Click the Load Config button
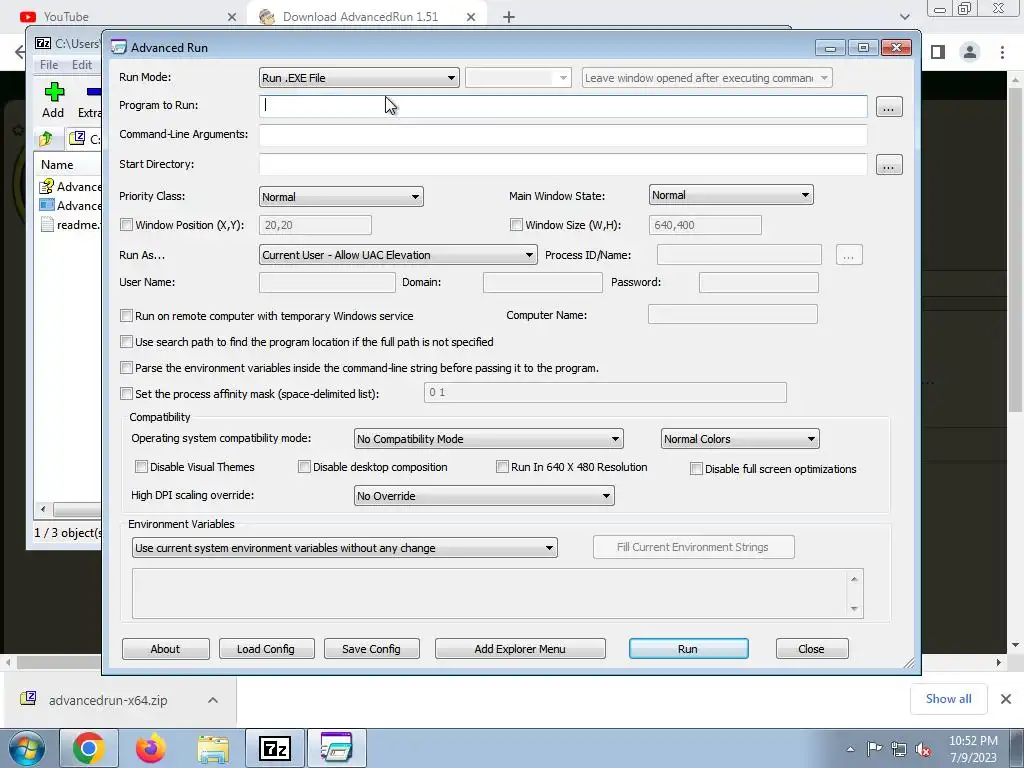The image size is (1024, 768). point(266,648)
